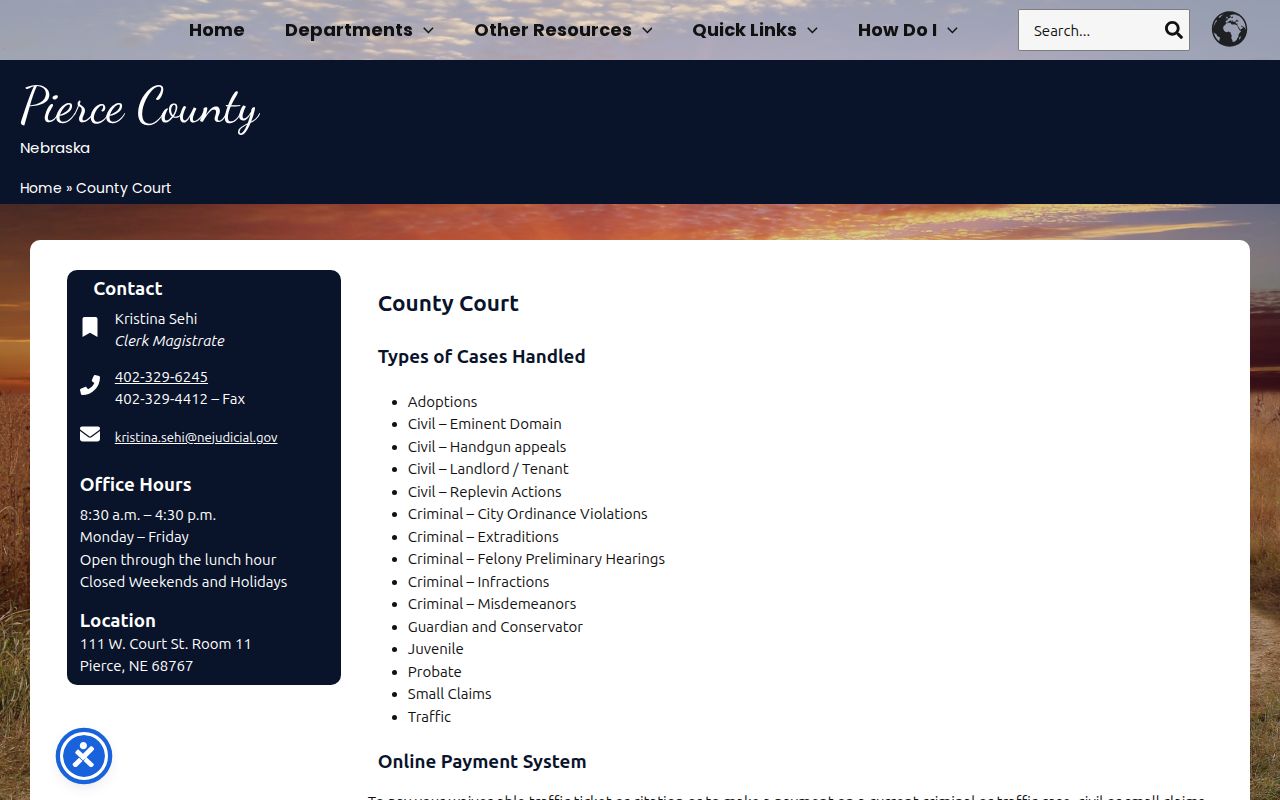Expand the Quick Links dropdown
This screenshot has width=1280, height=800.
tap(755, 30)
